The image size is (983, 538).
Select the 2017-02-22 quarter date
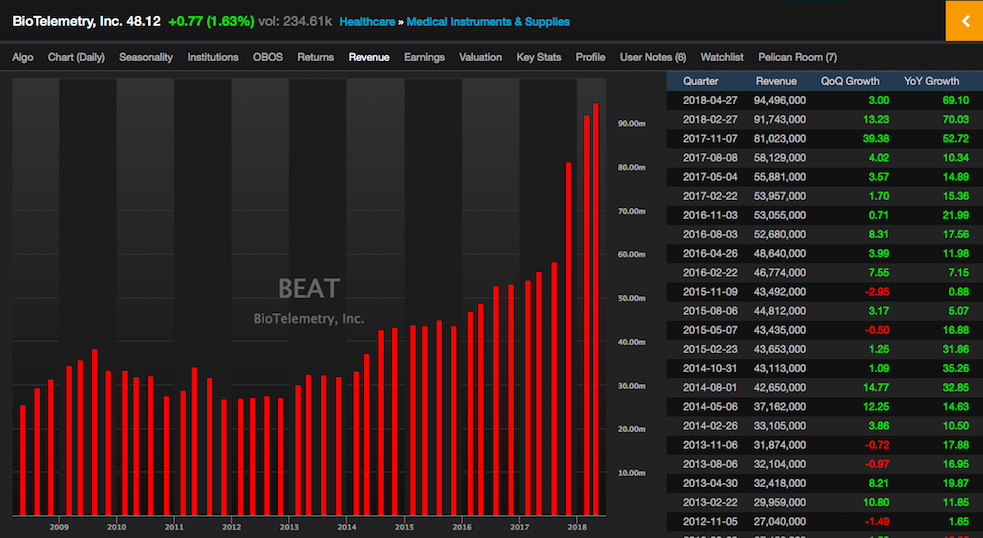(x=710, y=196)
